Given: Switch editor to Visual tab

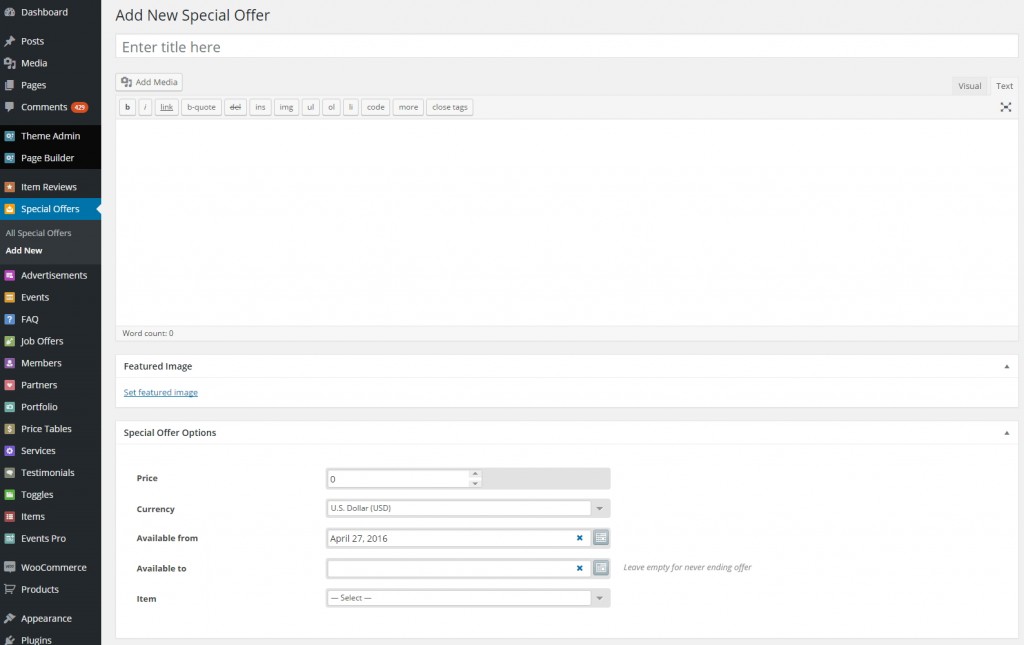Looking at the screenshot, I should click(x=970, y=86).
